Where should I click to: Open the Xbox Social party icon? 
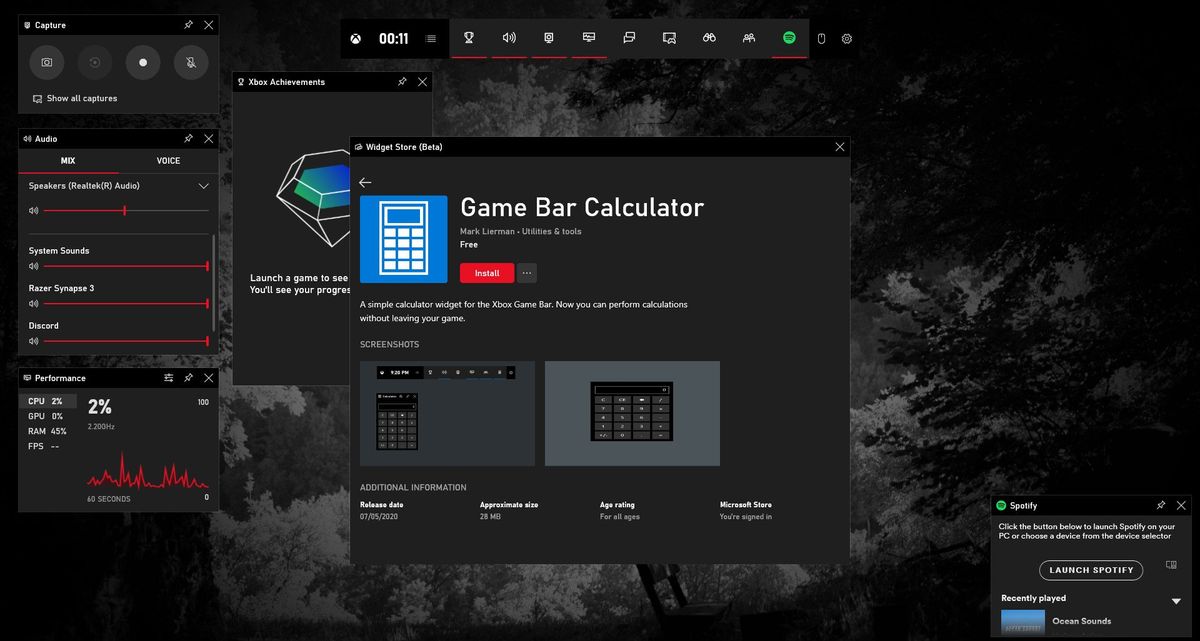(748, 38)
